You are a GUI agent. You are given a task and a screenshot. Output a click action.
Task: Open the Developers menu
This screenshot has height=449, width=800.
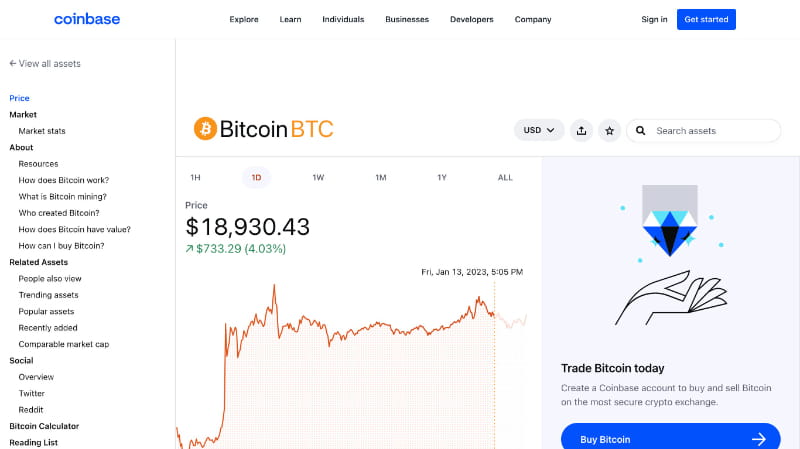(472, 19)
